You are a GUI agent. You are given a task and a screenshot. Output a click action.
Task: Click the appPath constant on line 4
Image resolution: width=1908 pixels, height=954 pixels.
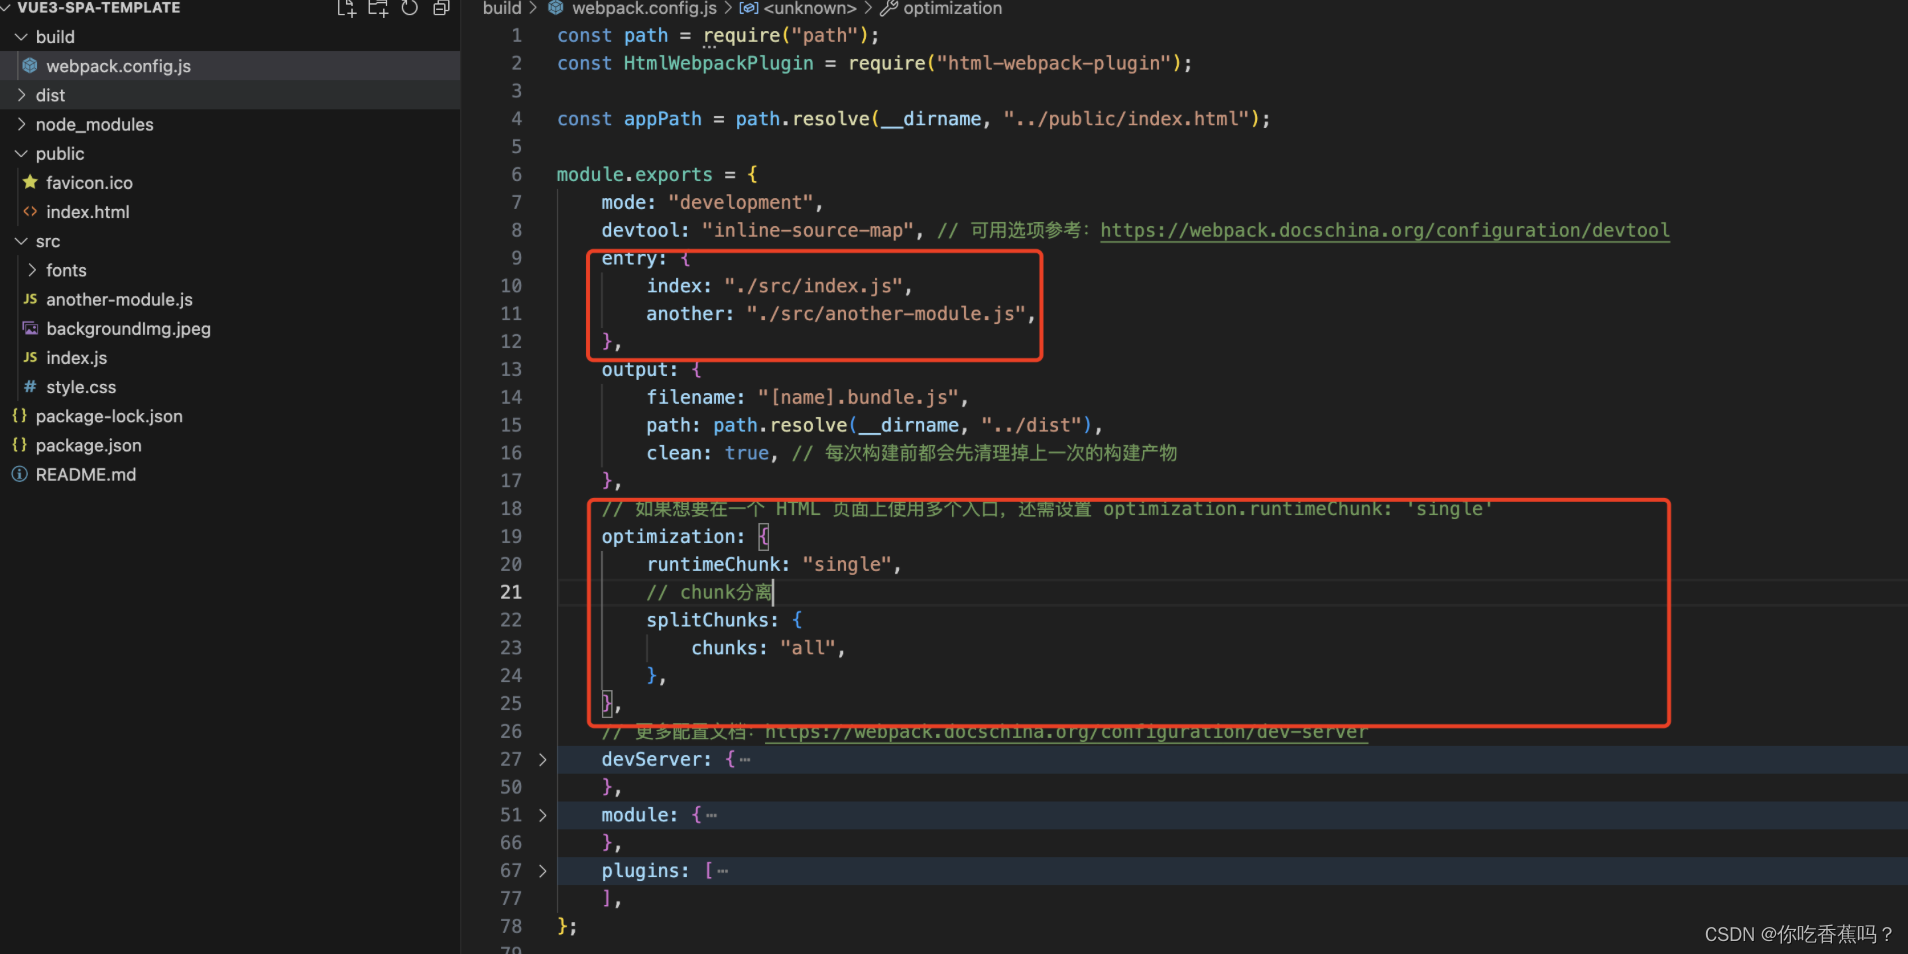tap(663, 119)
